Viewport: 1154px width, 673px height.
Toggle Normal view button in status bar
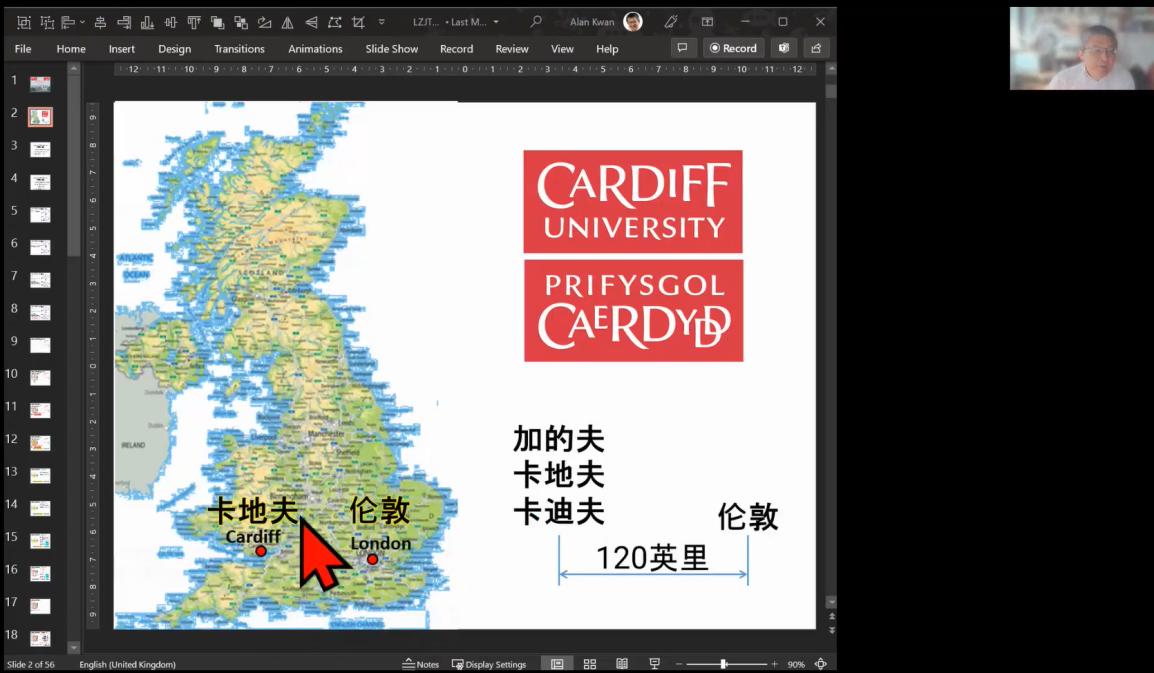(557, 664)
